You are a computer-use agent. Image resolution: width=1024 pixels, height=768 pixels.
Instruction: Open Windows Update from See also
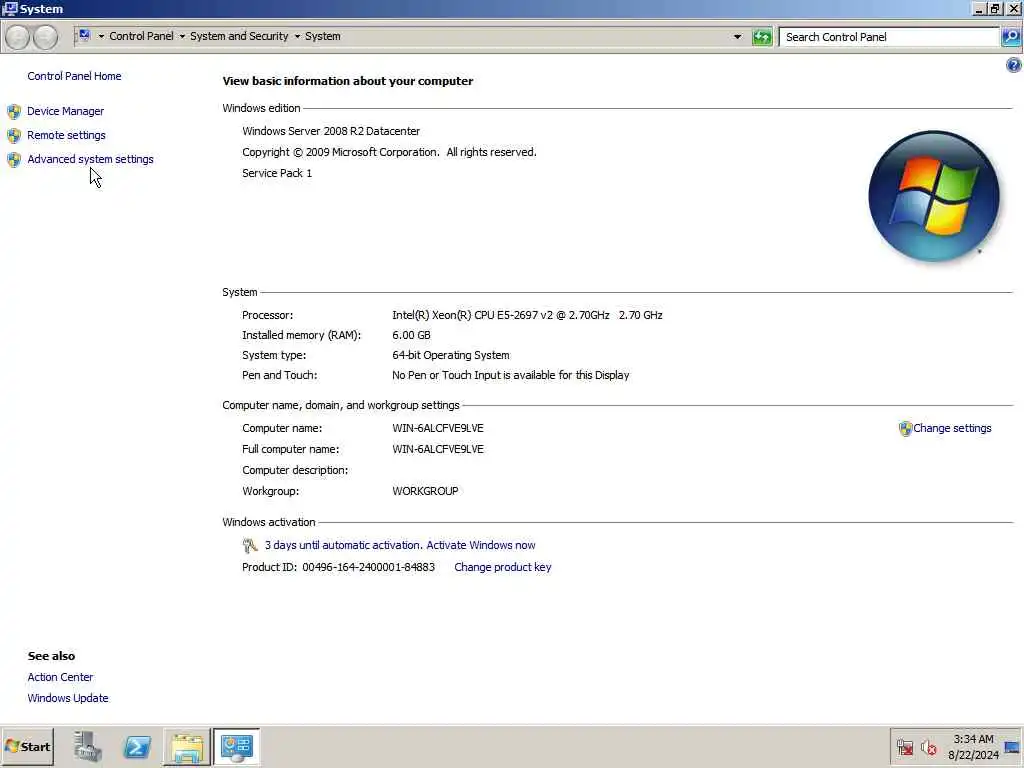pyautogui.click(x=68, y=698)
